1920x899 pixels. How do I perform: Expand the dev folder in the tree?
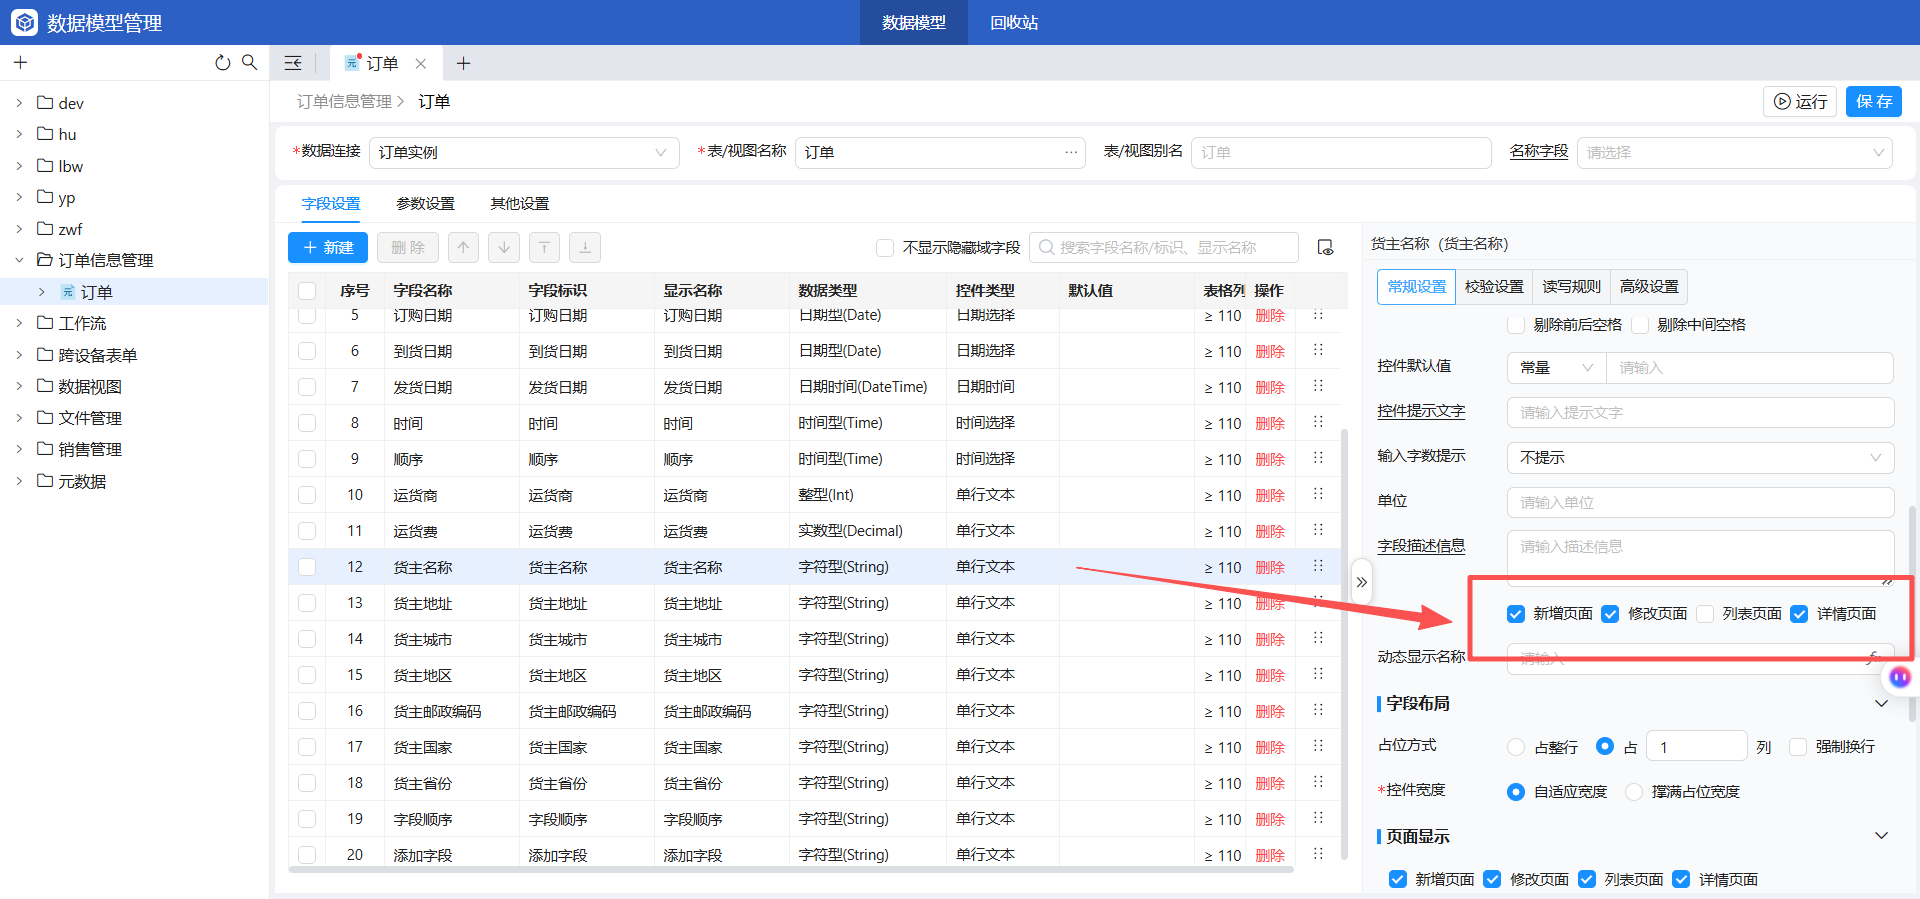19,102
